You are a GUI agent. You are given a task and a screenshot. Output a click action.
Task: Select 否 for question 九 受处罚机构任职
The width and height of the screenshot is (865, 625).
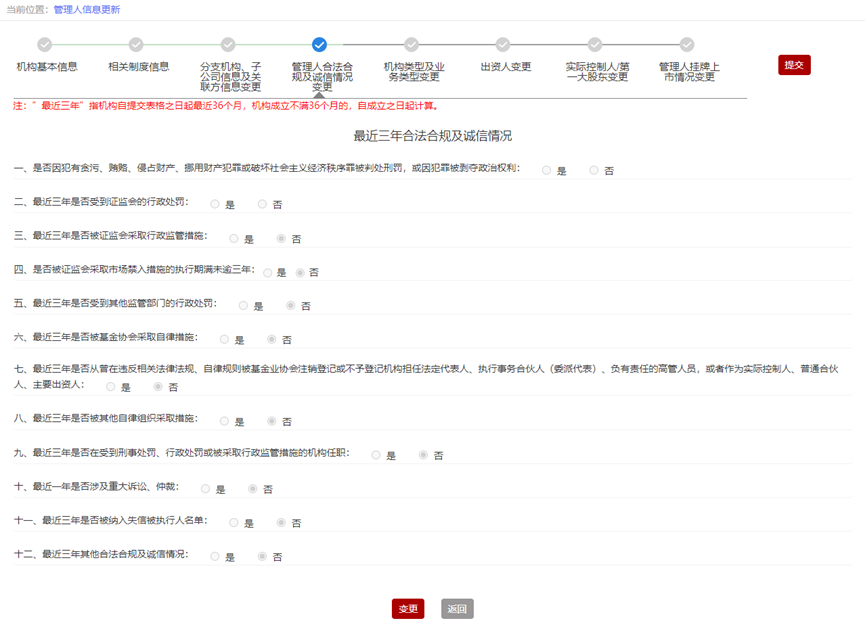point(423,455)
